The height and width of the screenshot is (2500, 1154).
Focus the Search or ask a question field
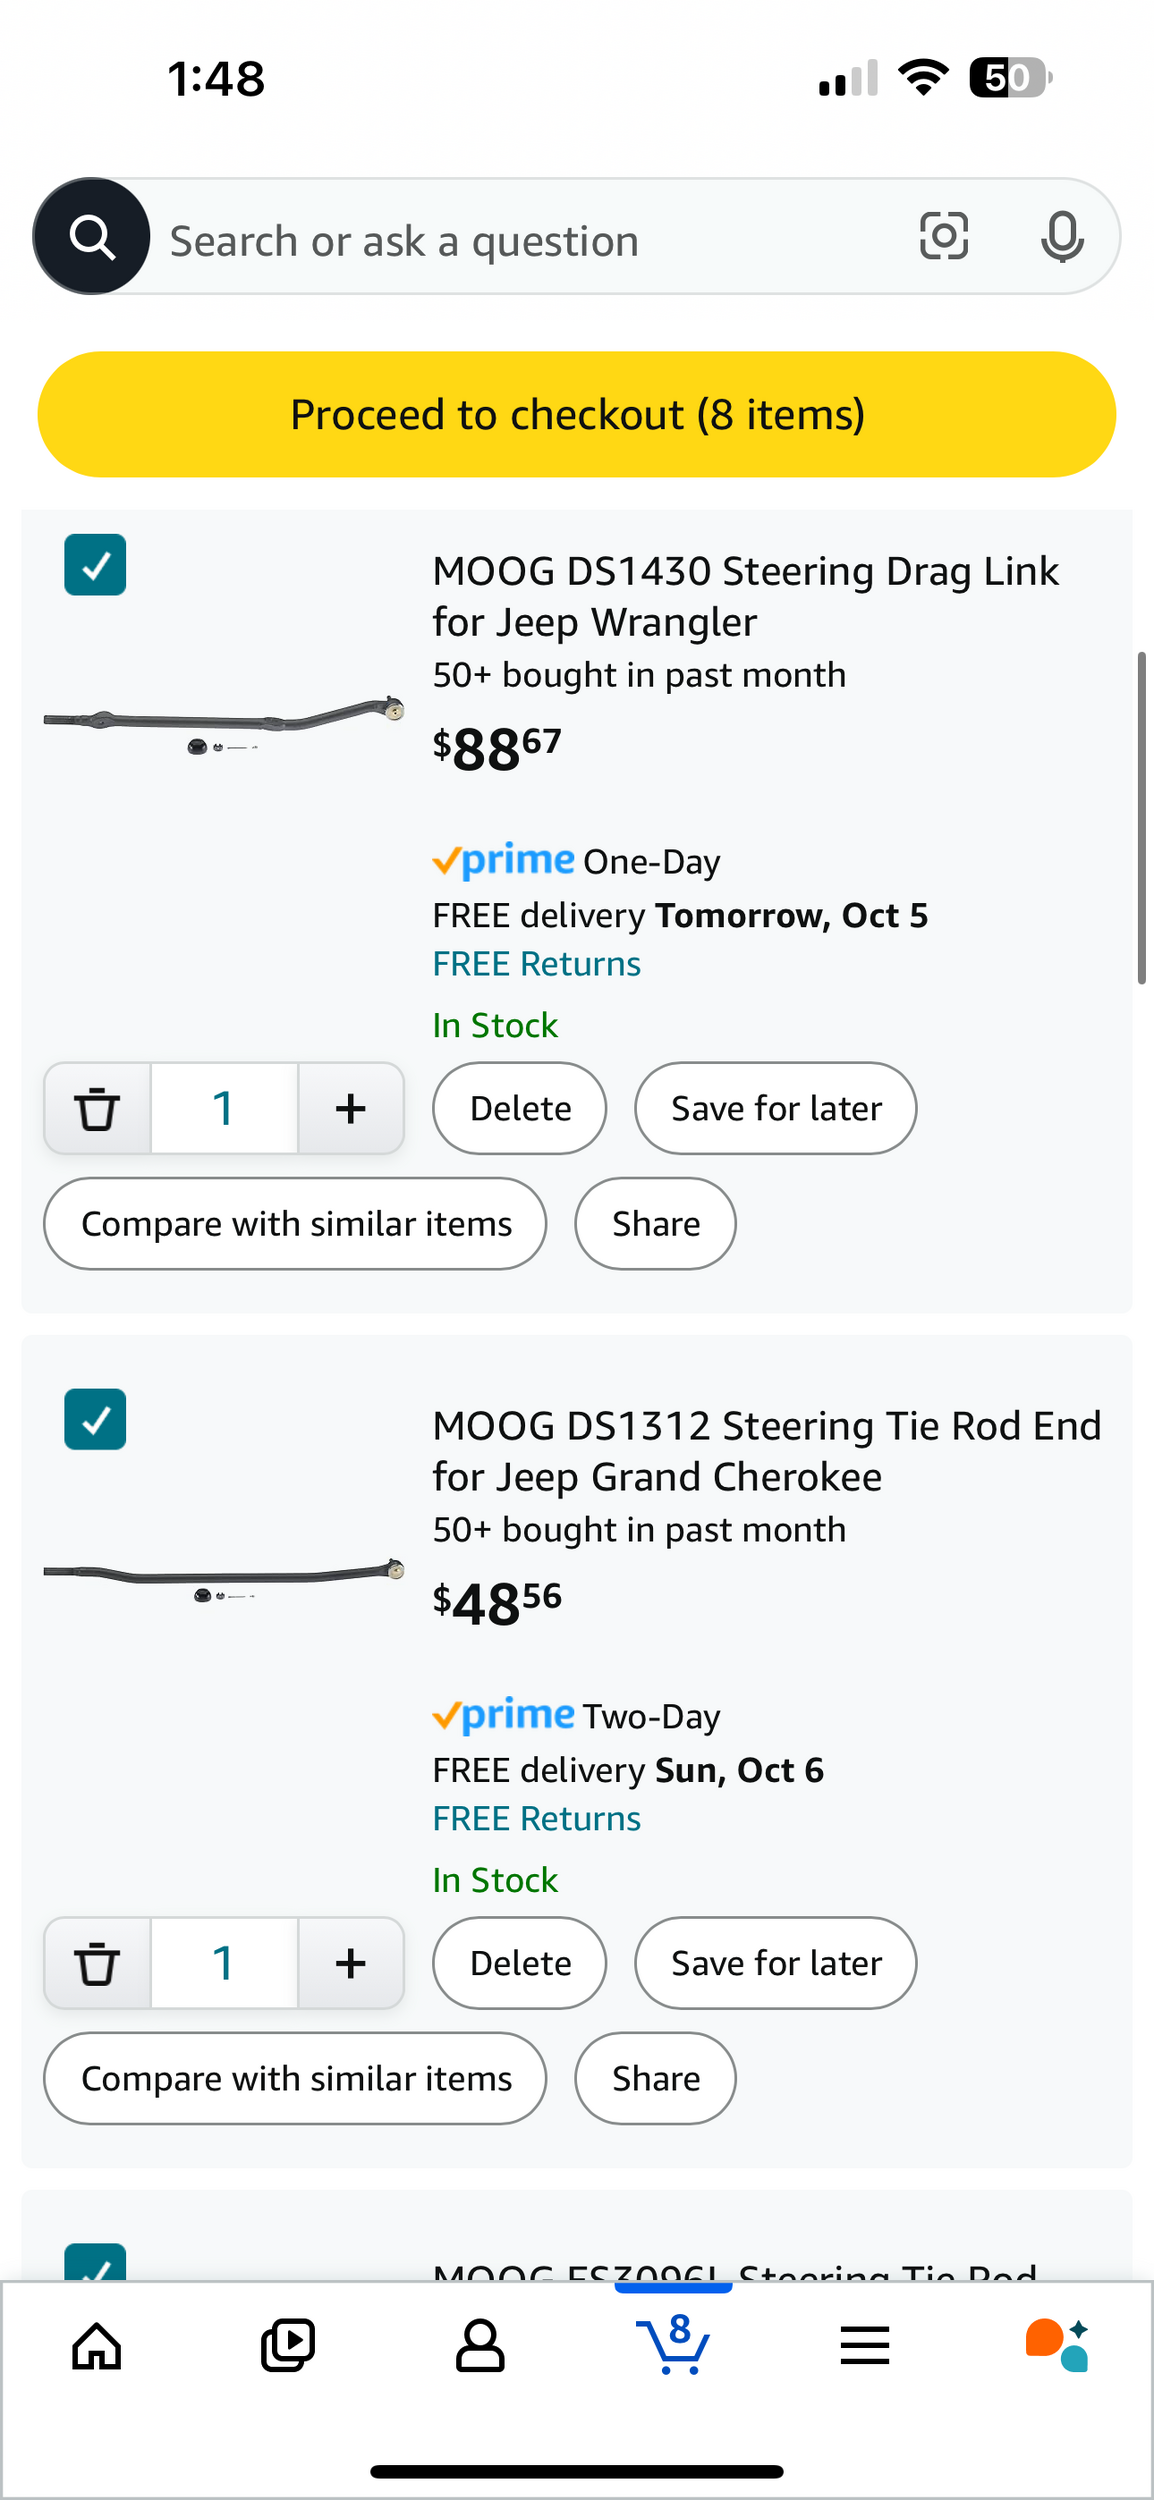pos(520,241)
